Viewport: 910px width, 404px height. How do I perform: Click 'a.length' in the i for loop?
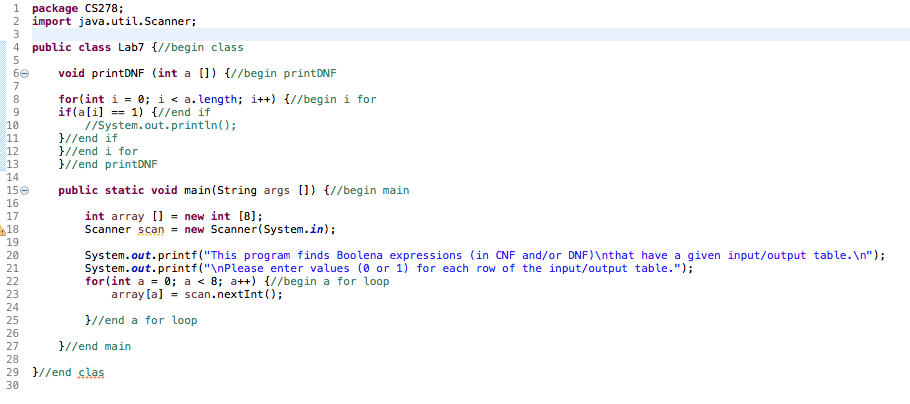(x=211, y=99)
